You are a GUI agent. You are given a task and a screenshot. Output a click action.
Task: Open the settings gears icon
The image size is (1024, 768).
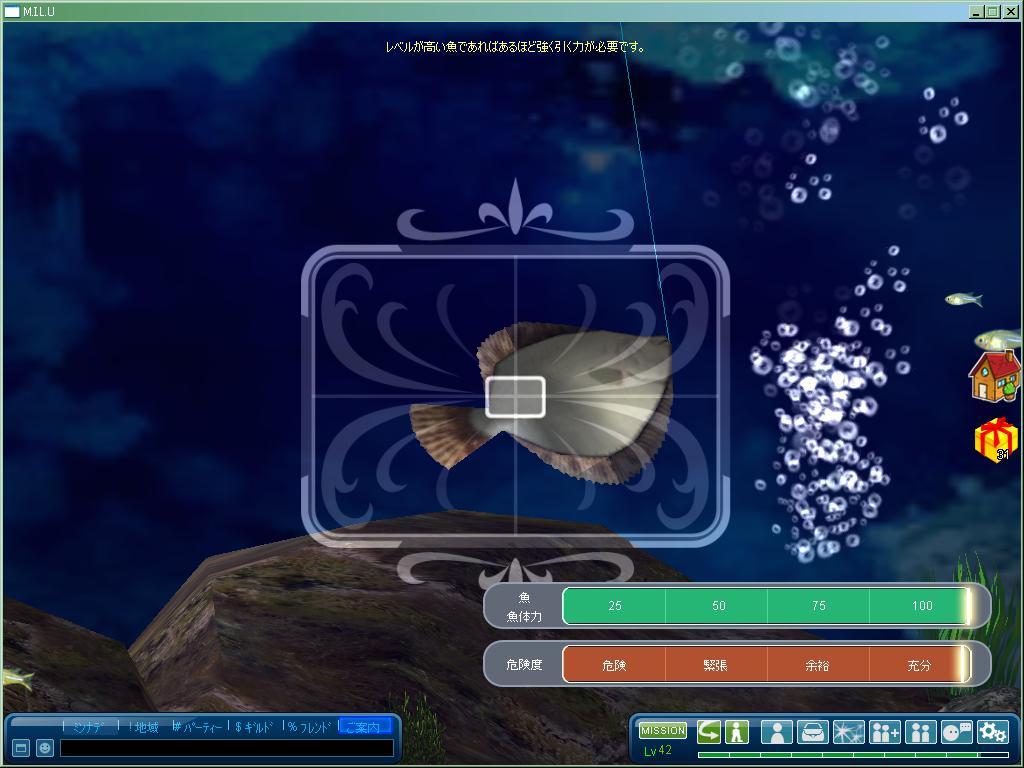[x=992, y=732]
